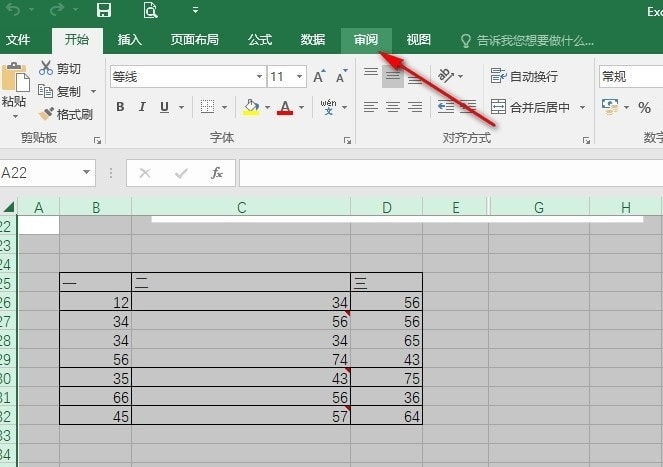Open the 公式 tab
This screenshot has height=467, width=663.
point(260,40)
